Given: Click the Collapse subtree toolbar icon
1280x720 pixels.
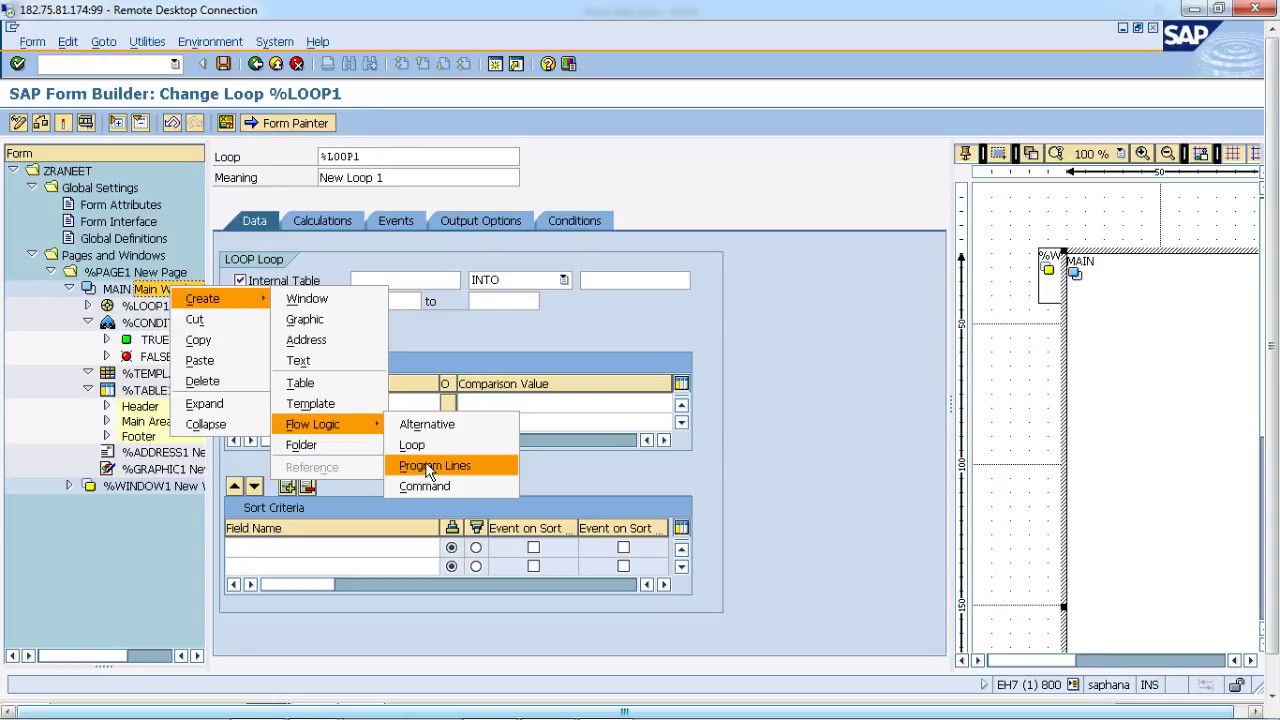Looking at the screenshot, I should tap(140, 123).
